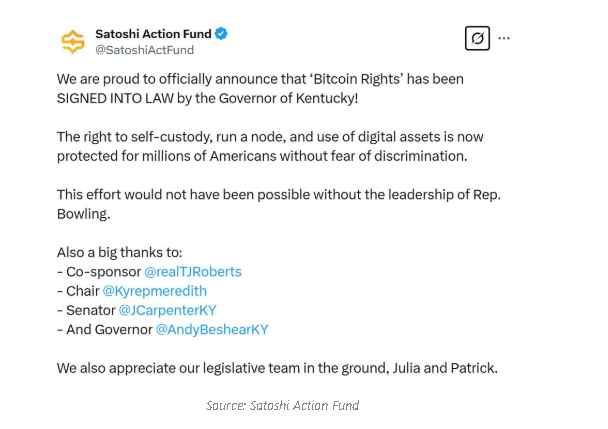Click the 'Senator' label text

[x=90, y=310]
